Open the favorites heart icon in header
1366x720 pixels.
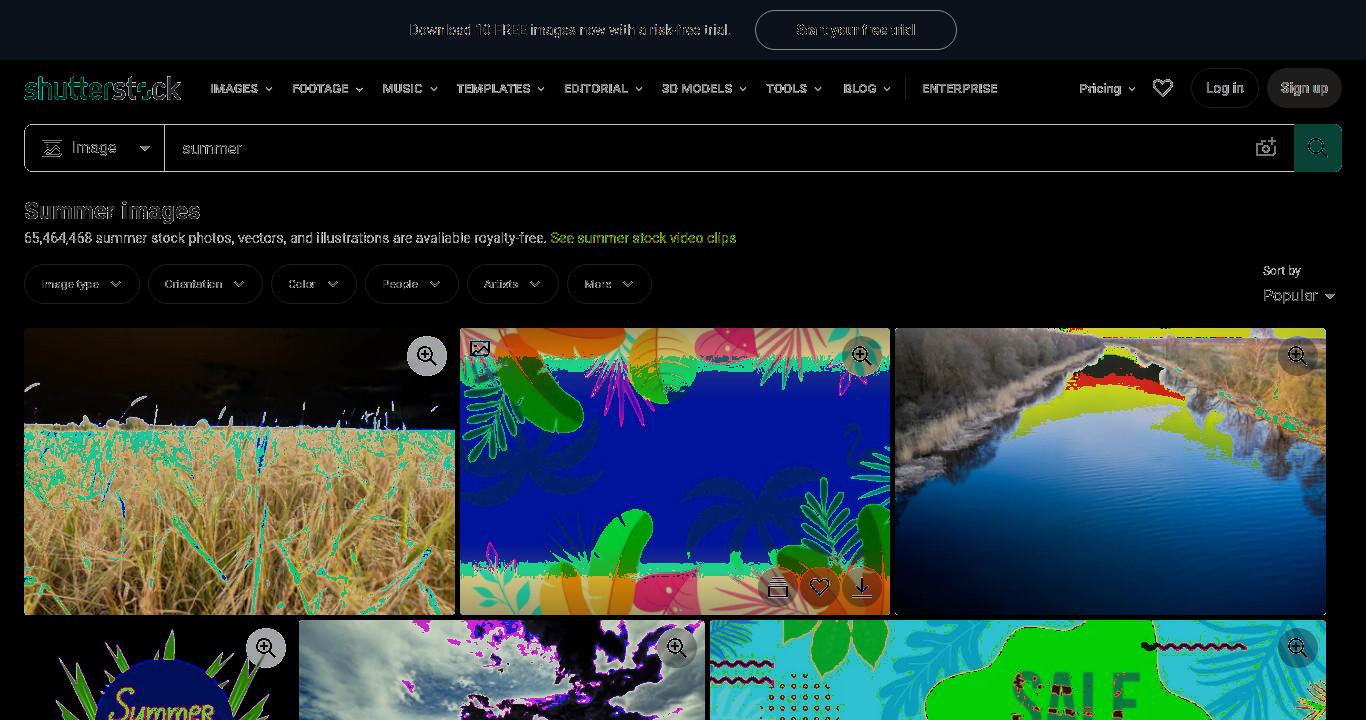(1162, 88)
